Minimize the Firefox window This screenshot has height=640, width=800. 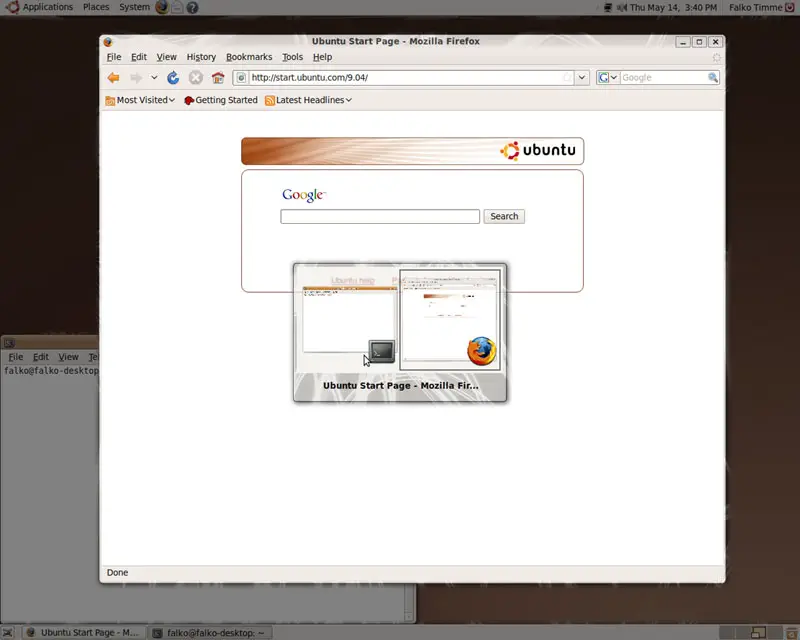tap(683, 42)
